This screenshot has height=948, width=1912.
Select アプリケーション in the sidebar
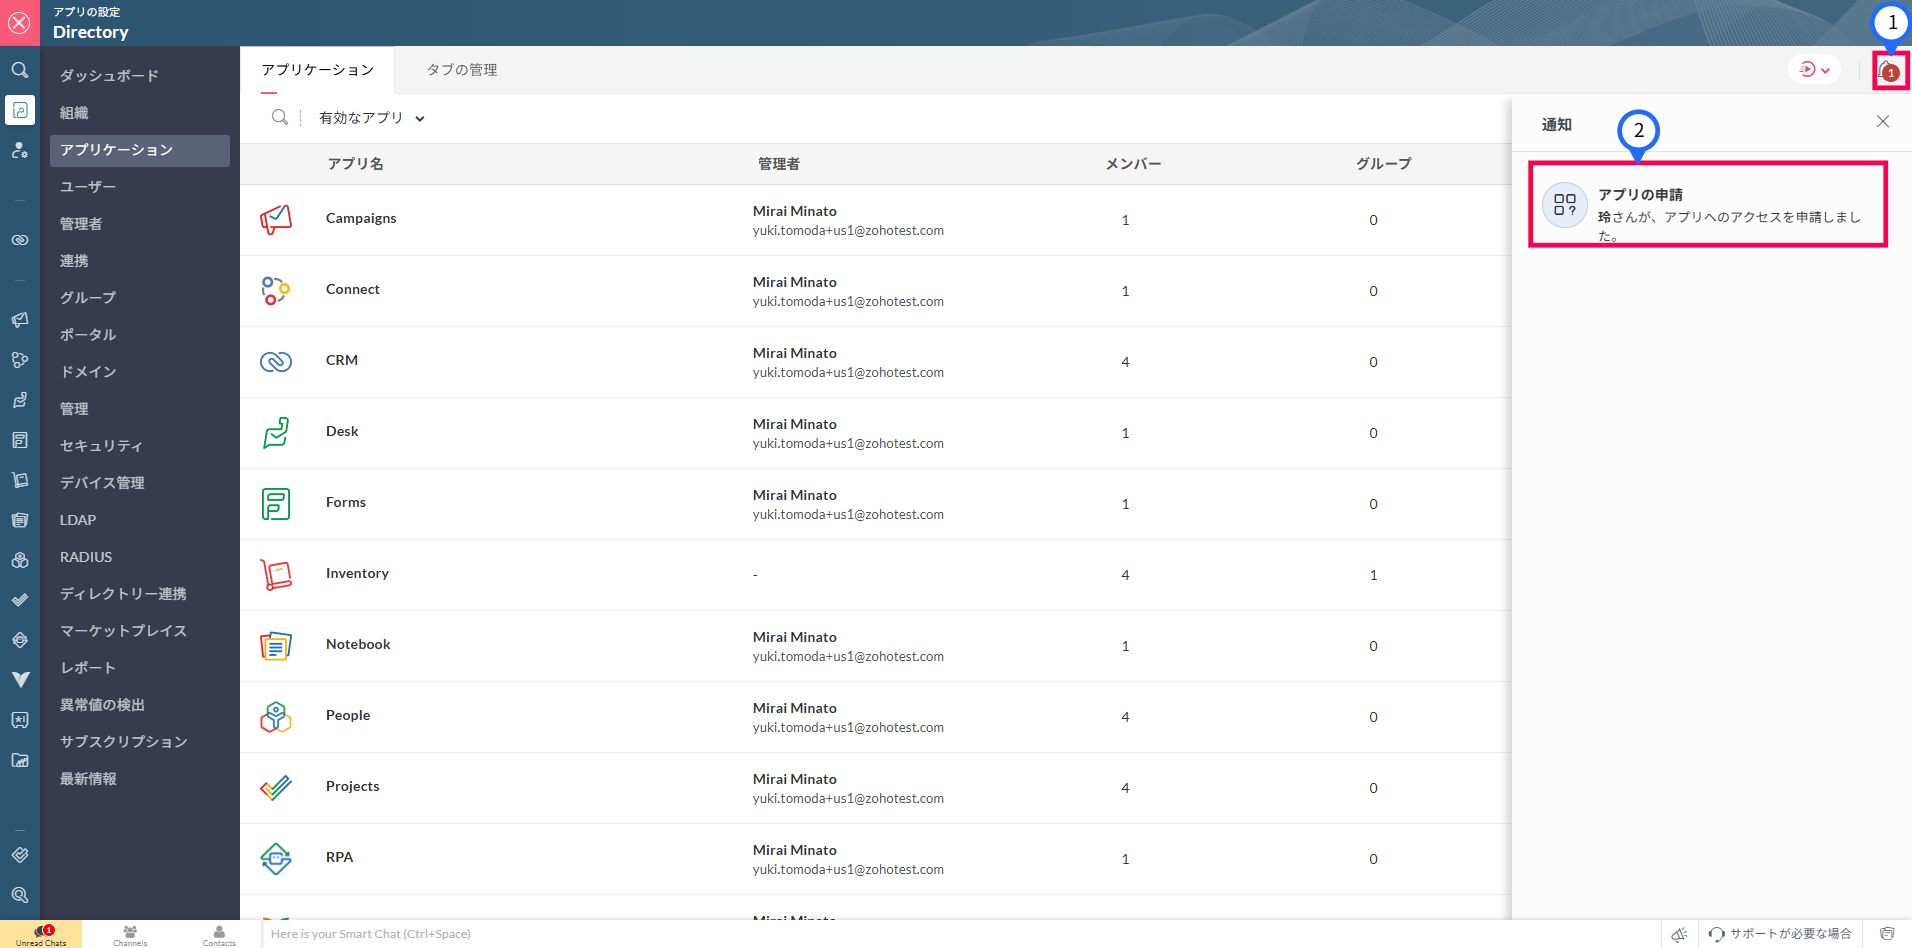coord(140,150)
